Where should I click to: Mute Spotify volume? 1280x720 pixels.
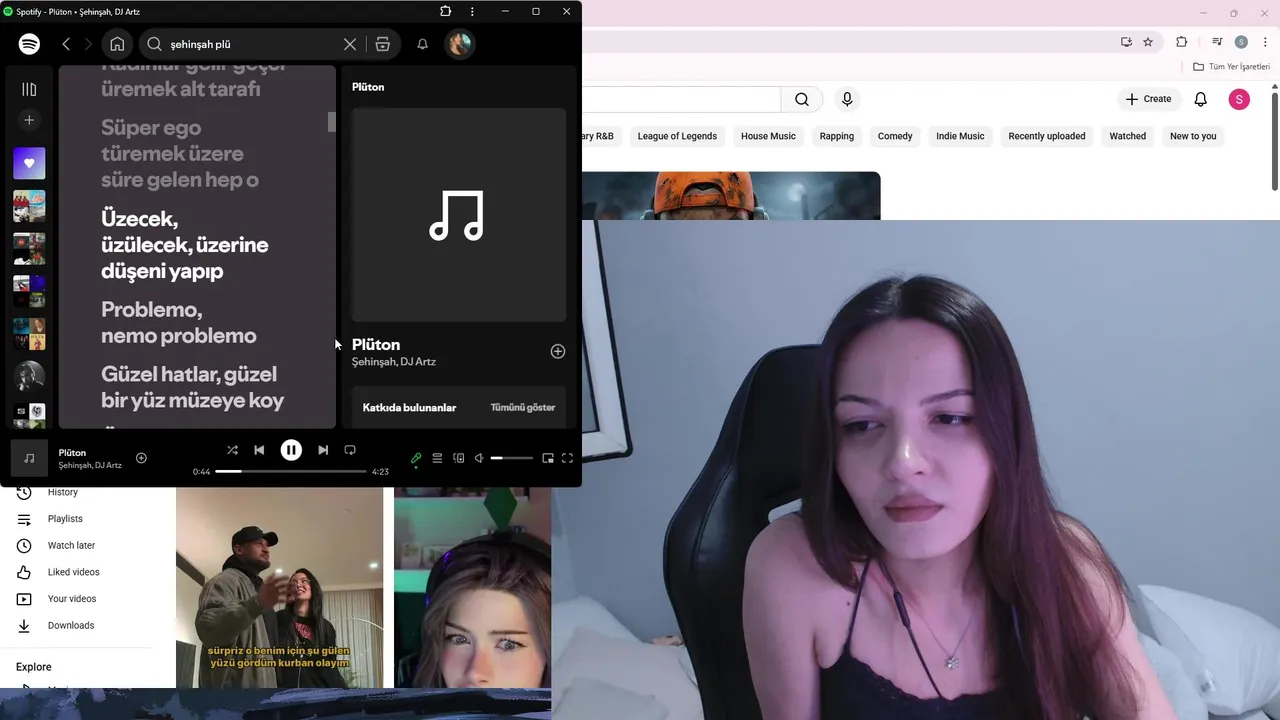click(x=479, y=458)
